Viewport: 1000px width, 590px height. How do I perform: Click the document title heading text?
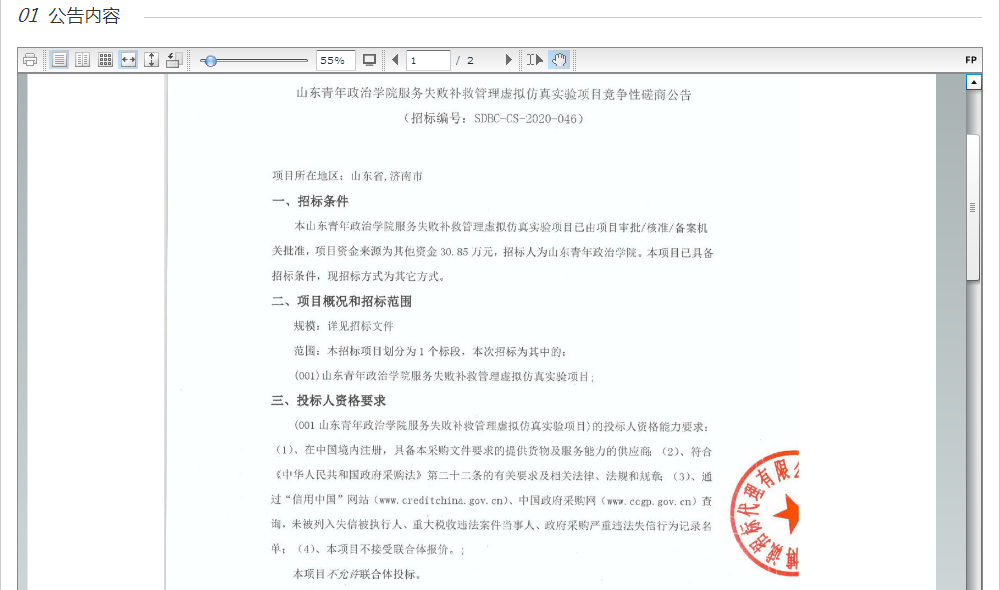pyautogui.click(x=494, y=95)
